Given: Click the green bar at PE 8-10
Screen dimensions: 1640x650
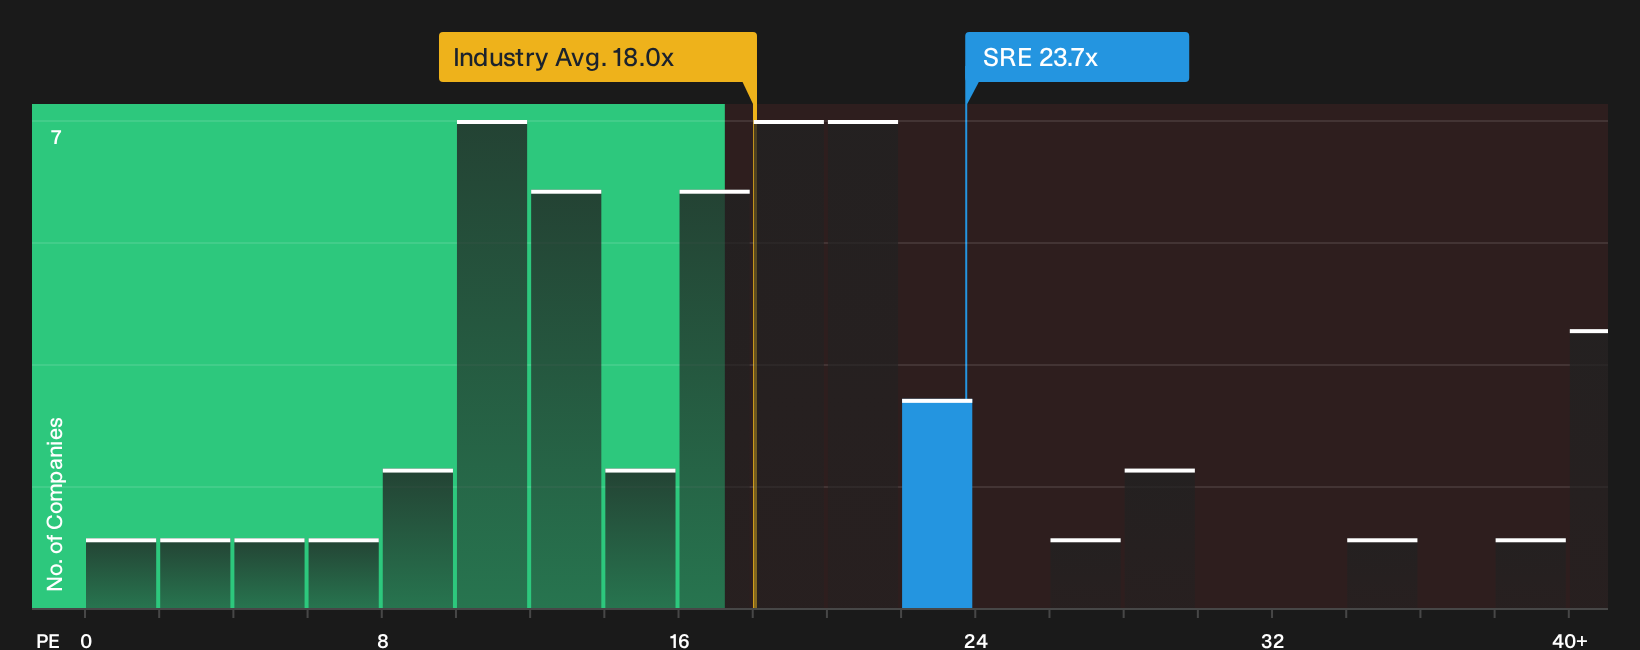Looking at the screenshot, I should tap(418, 539).
